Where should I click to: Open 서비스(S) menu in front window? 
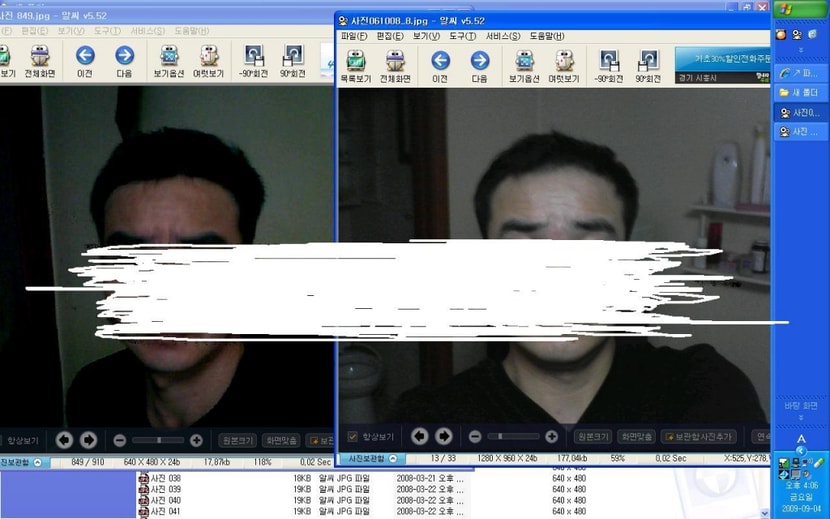click(x=503, y=36)
